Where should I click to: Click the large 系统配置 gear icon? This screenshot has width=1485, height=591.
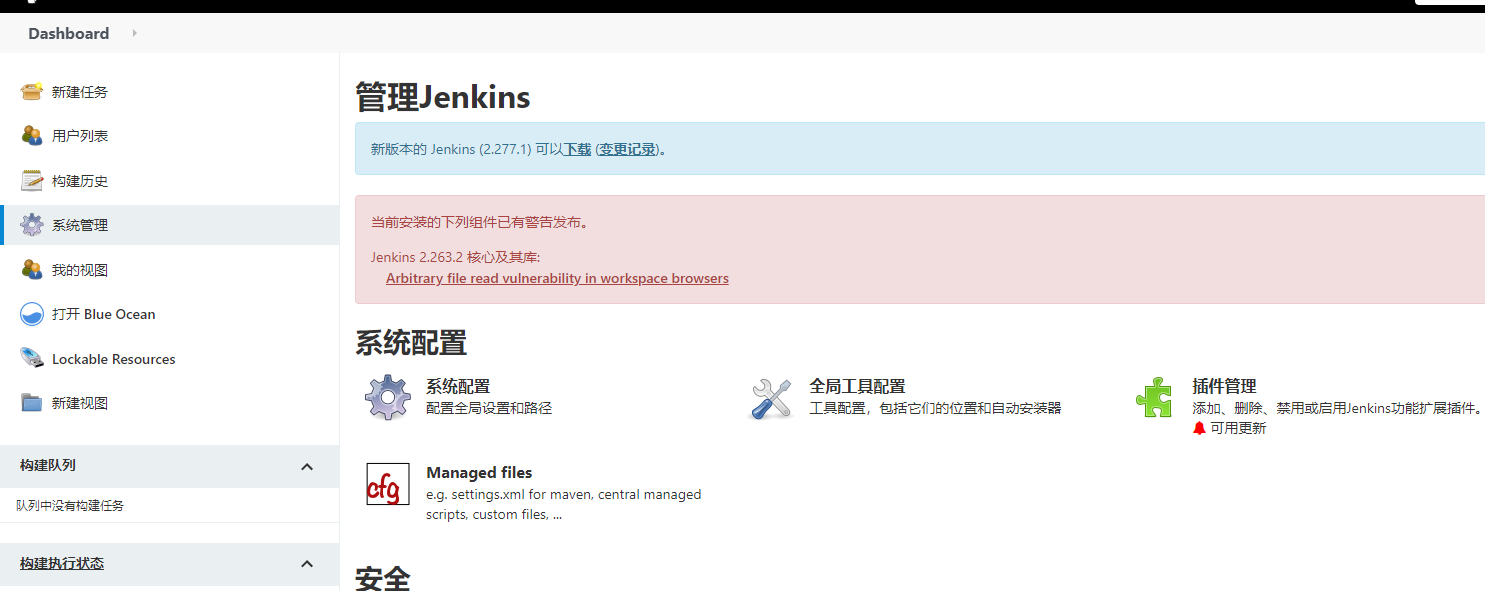point(388,397)
